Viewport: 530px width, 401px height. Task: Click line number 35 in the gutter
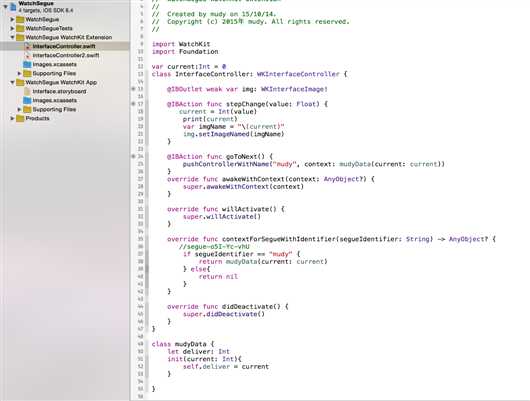140,239
